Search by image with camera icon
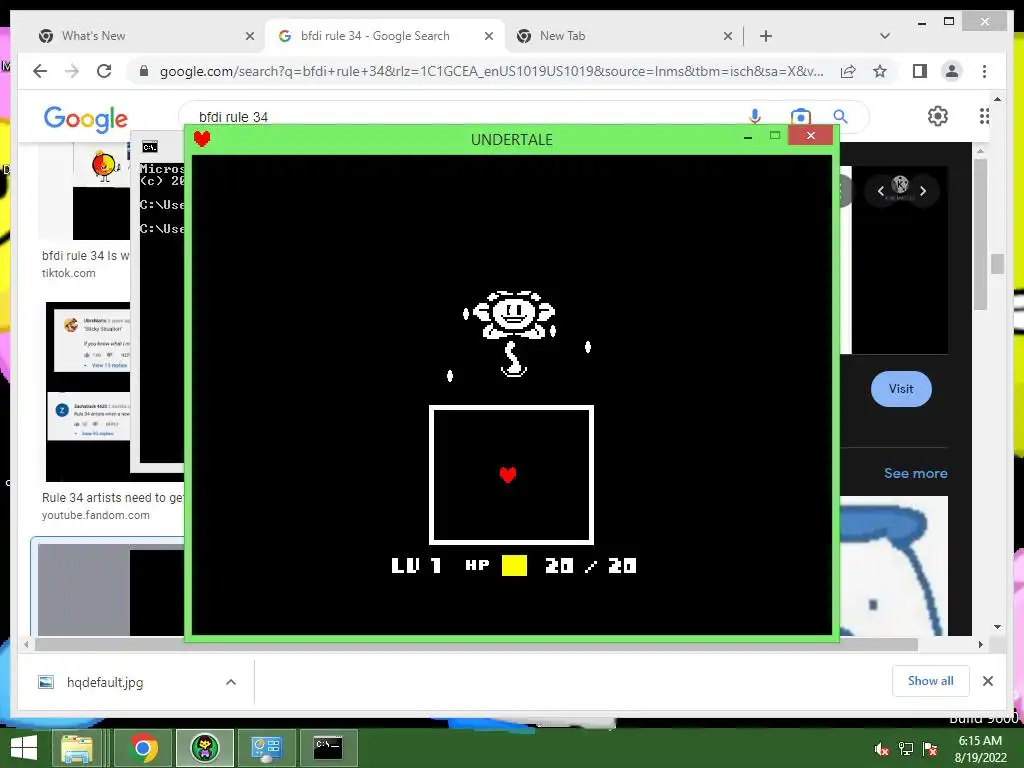This screenshot has width=1024, height=768. pos(800,117)
